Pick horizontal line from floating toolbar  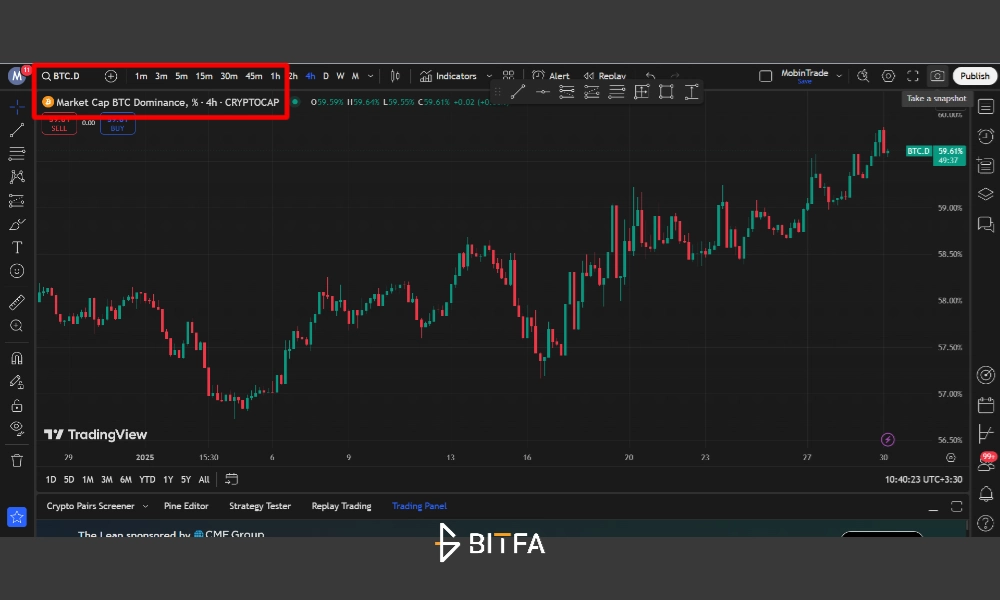pos(542,92)
